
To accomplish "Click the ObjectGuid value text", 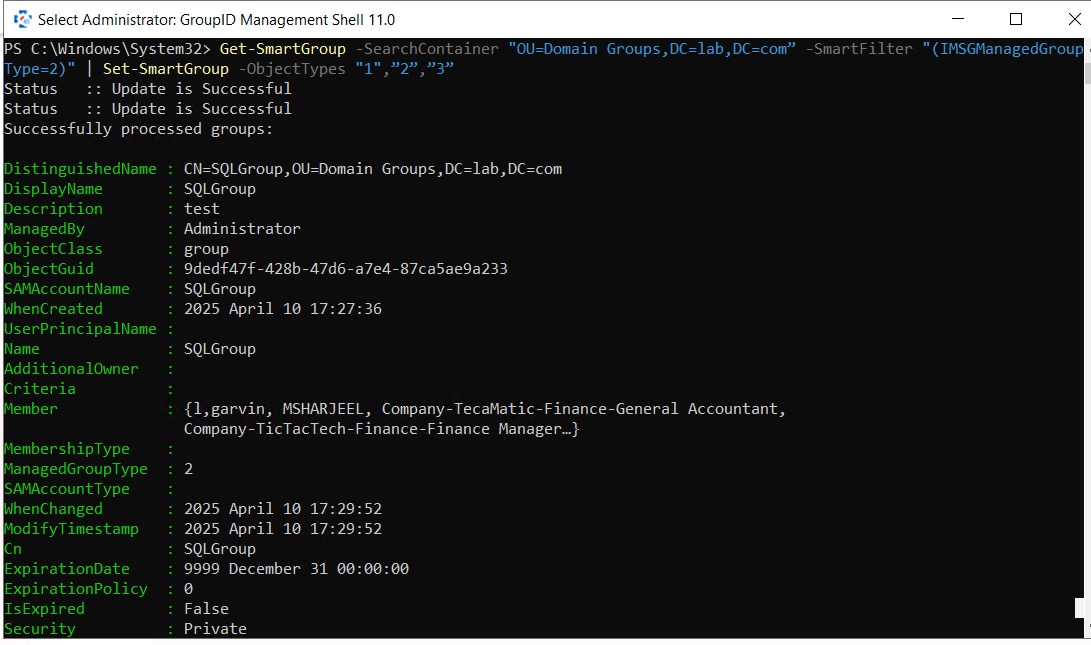I will (x=343, y=268).
